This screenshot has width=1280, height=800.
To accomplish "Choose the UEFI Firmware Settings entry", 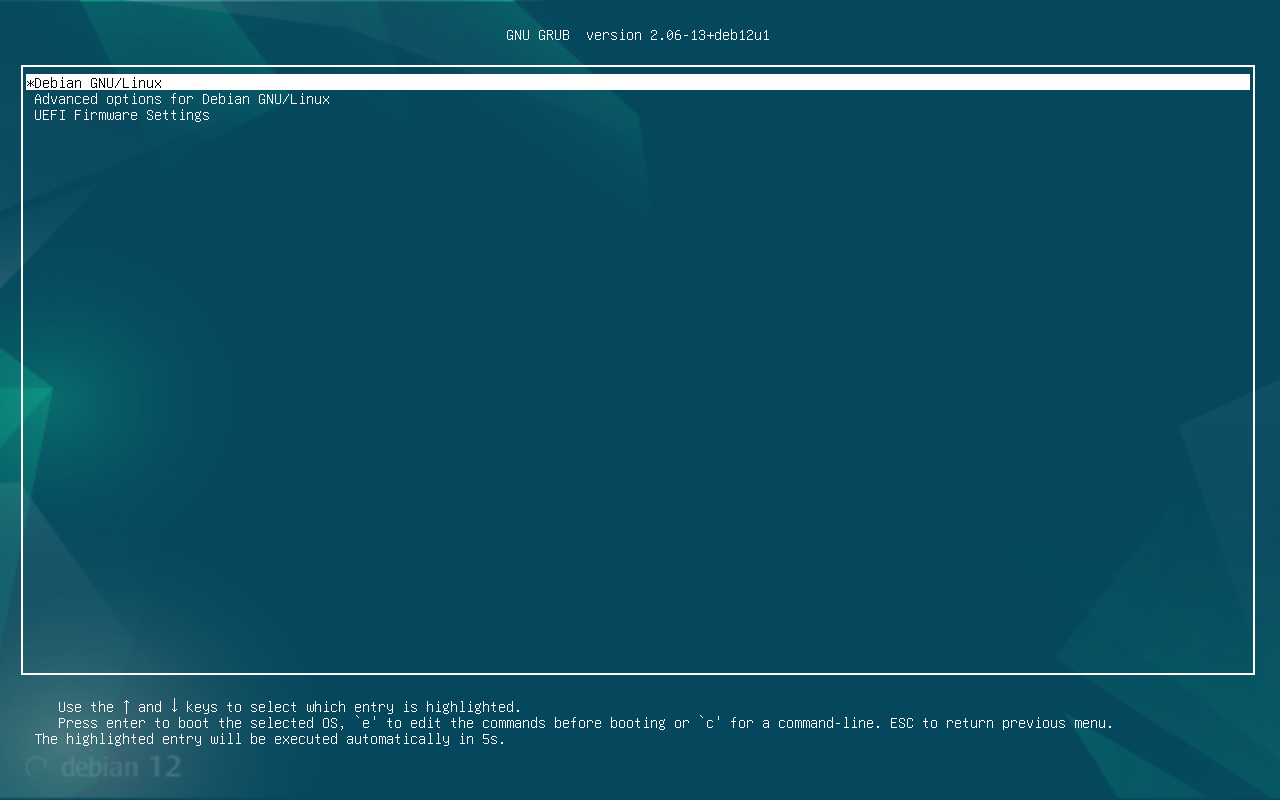I will [x=122, y=115].
